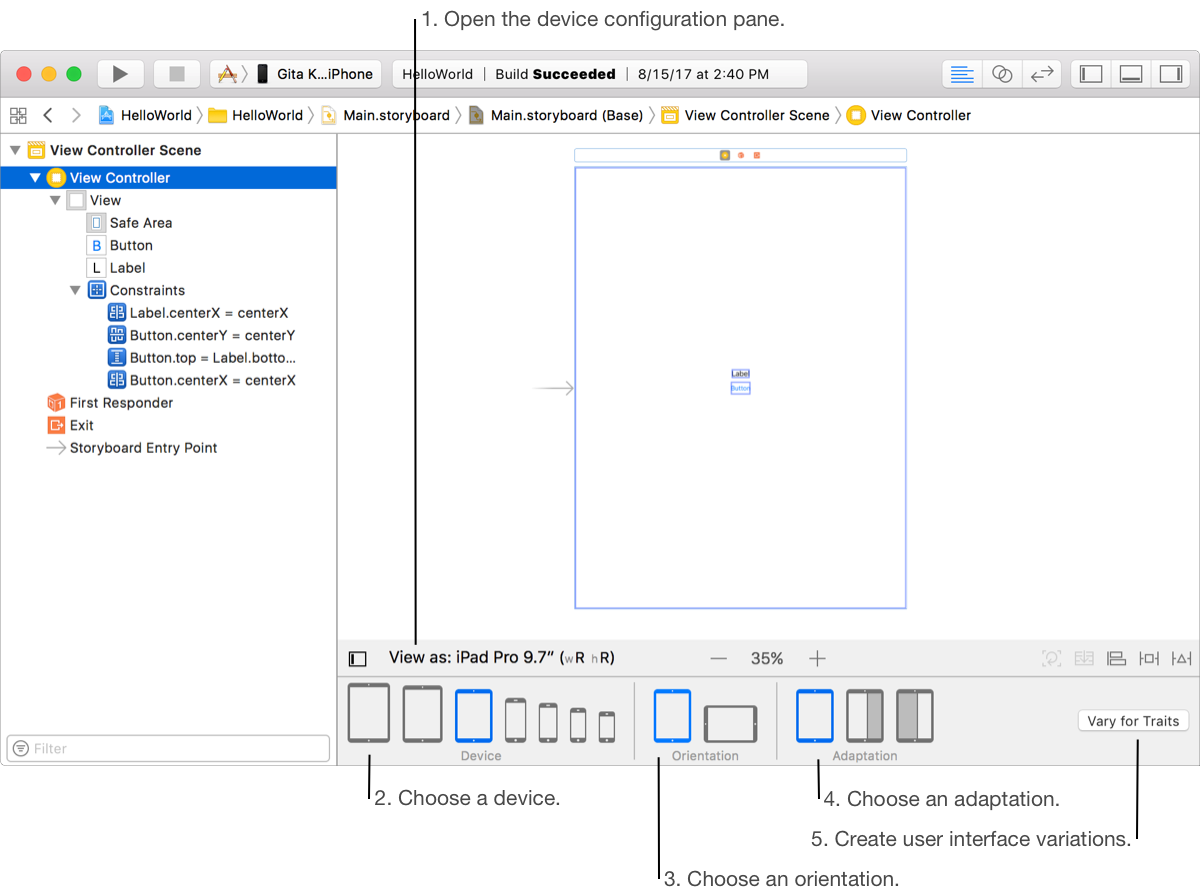The height and width of the screenshot is (896, 1200).
Task: Show the Version editor
Action: click(x=1042, y=74)
